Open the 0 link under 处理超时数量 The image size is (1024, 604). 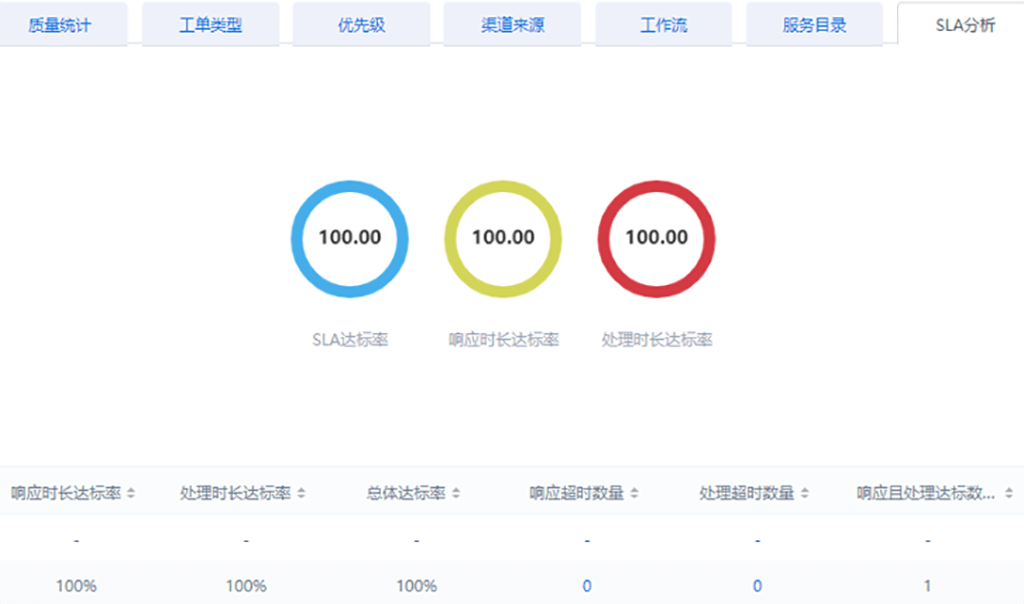[757, 586]
